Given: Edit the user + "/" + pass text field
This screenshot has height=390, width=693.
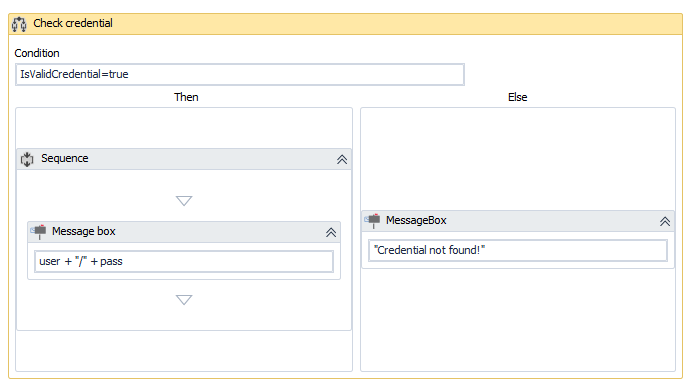Looking at the screenshot, I should tap(184, 261).
